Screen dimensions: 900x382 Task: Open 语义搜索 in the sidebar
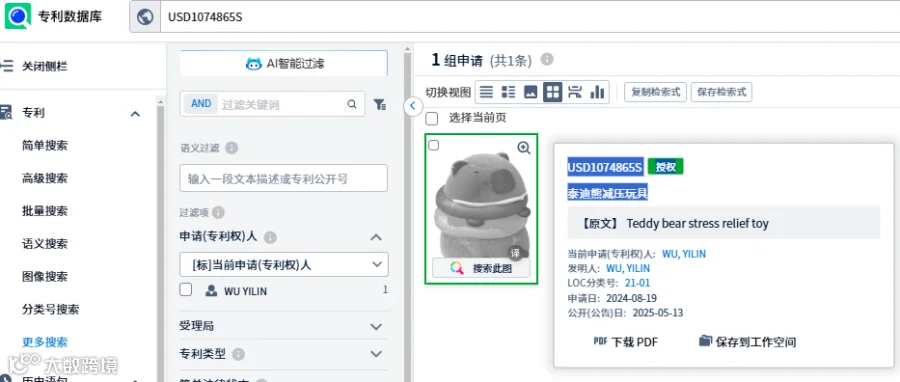point(45,244)
